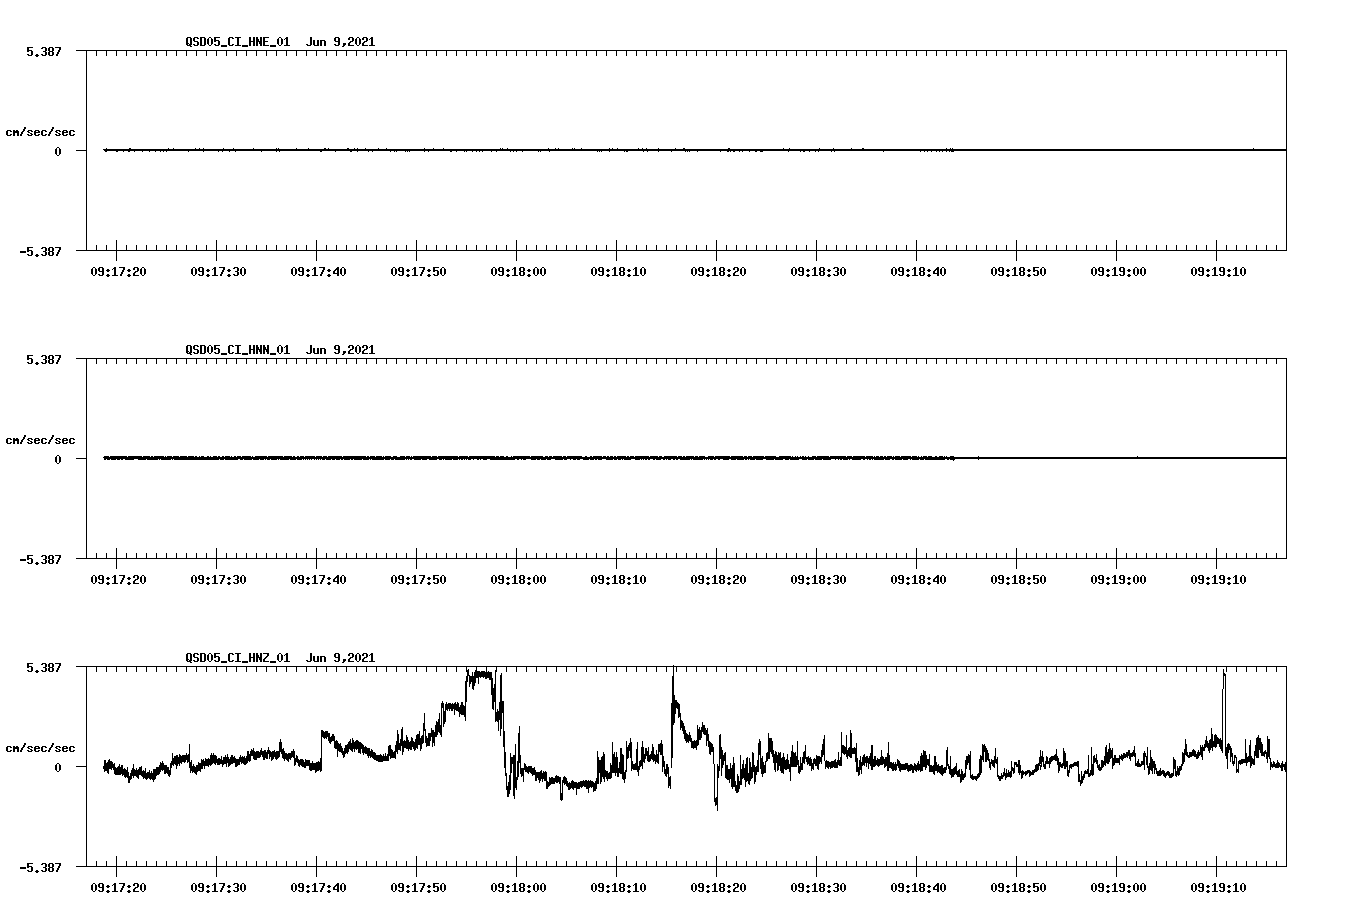Click the QSD05_CI_HNN_01 plot title

click(x=280, y=350)
